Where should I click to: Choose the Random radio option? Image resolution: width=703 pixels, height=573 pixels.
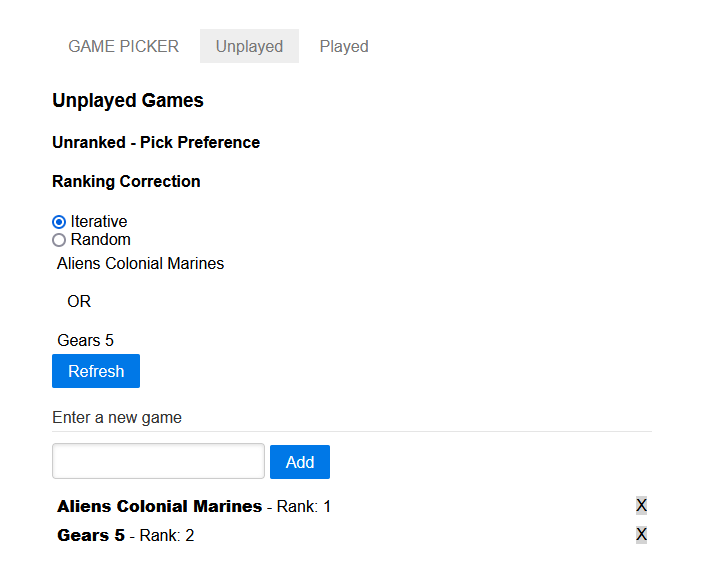tap(59, 240)
